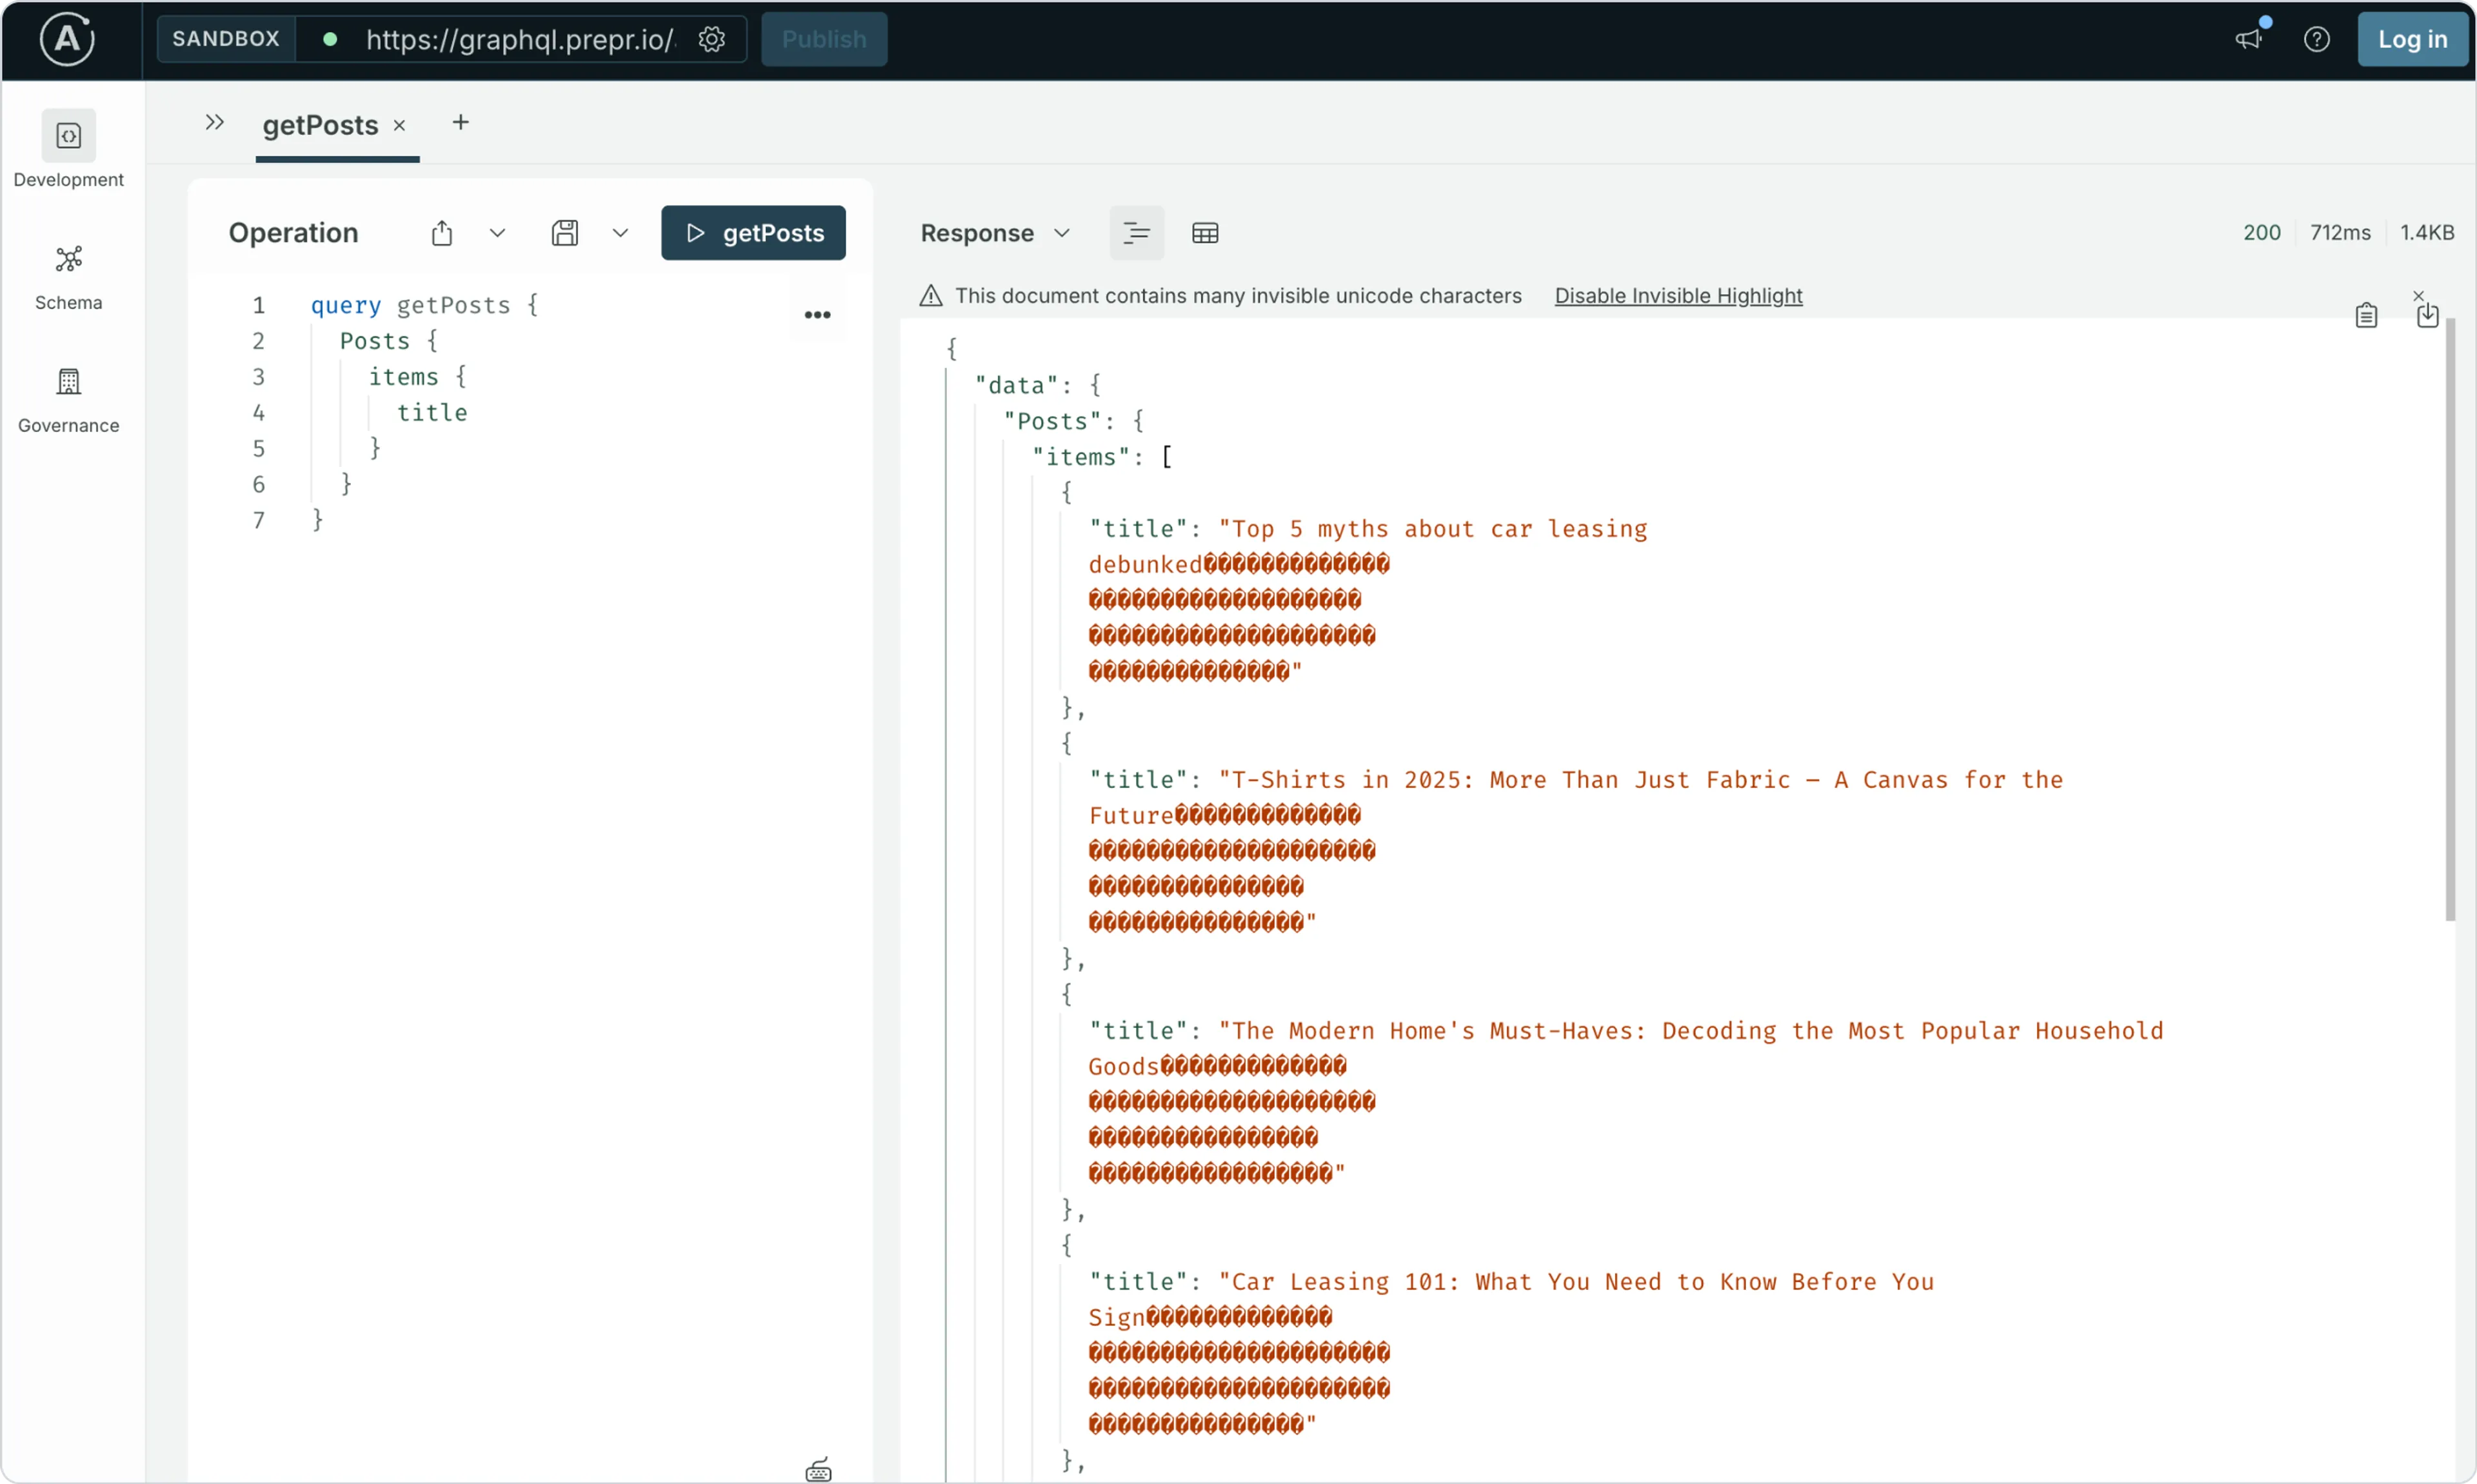Share the current operation

(442, 232)
